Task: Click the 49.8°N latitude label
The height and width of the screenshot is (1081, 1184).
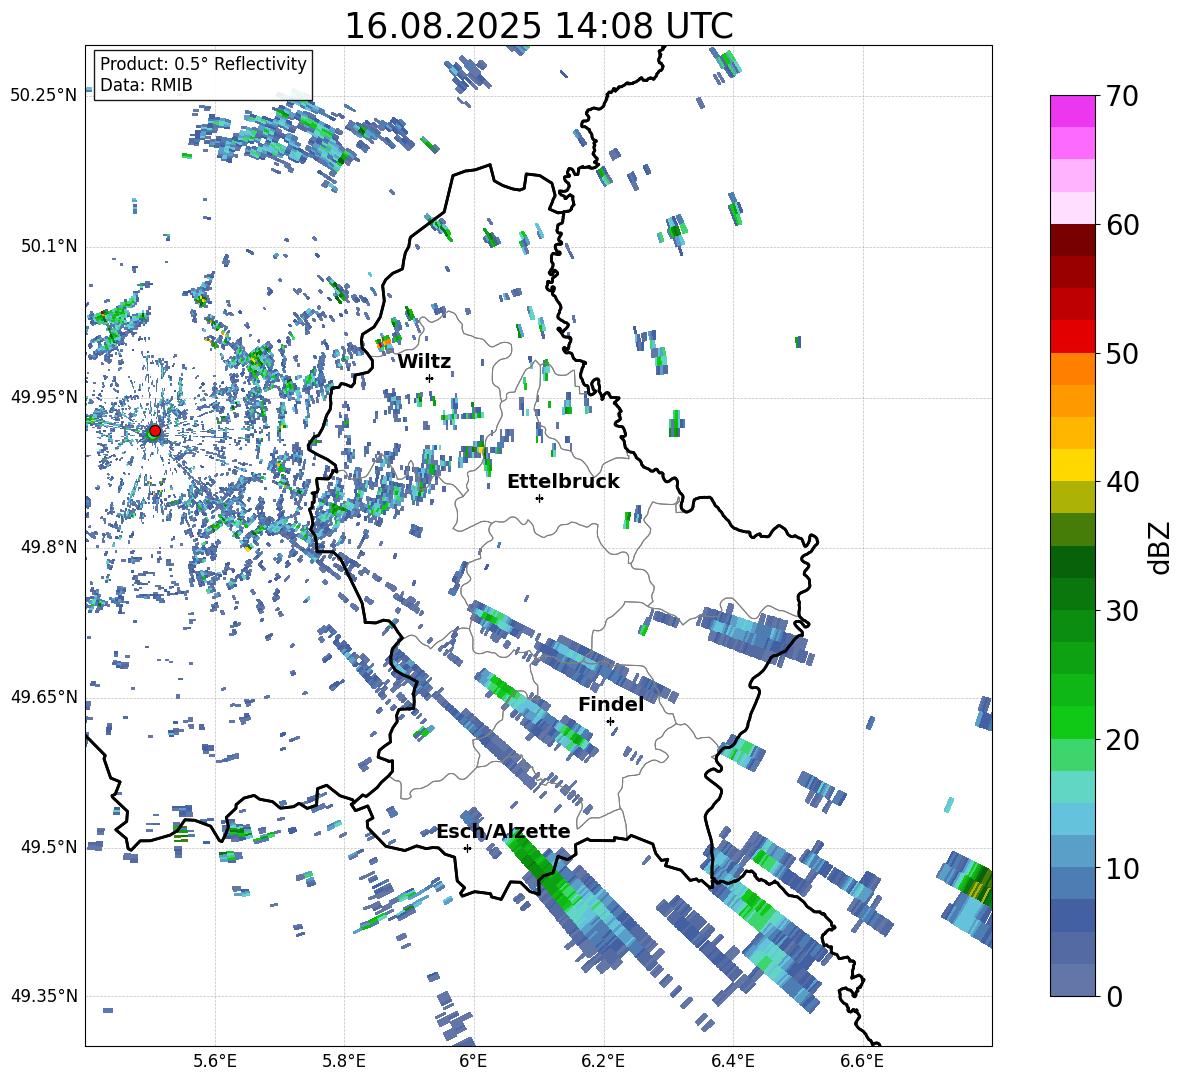Action: pos(49,546)
